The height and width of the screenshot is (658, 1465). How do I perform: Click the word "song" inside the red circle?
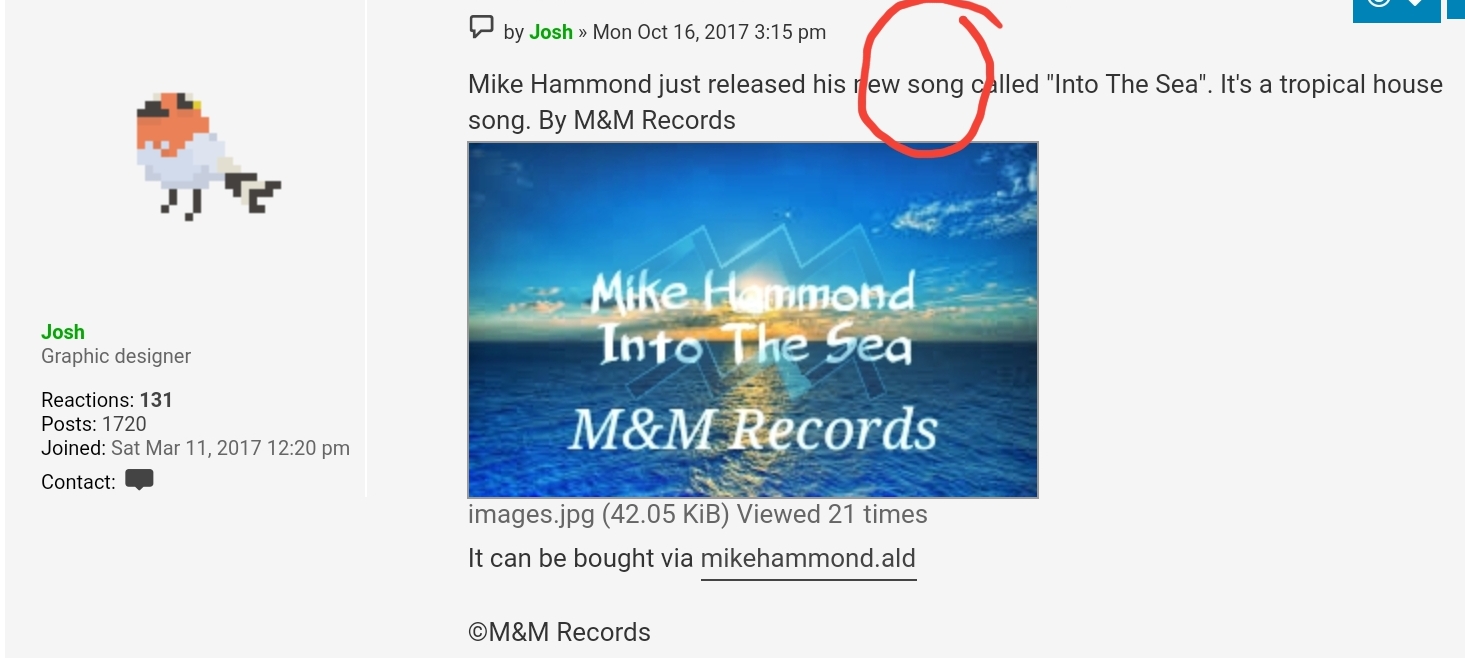tap(935, 84)
